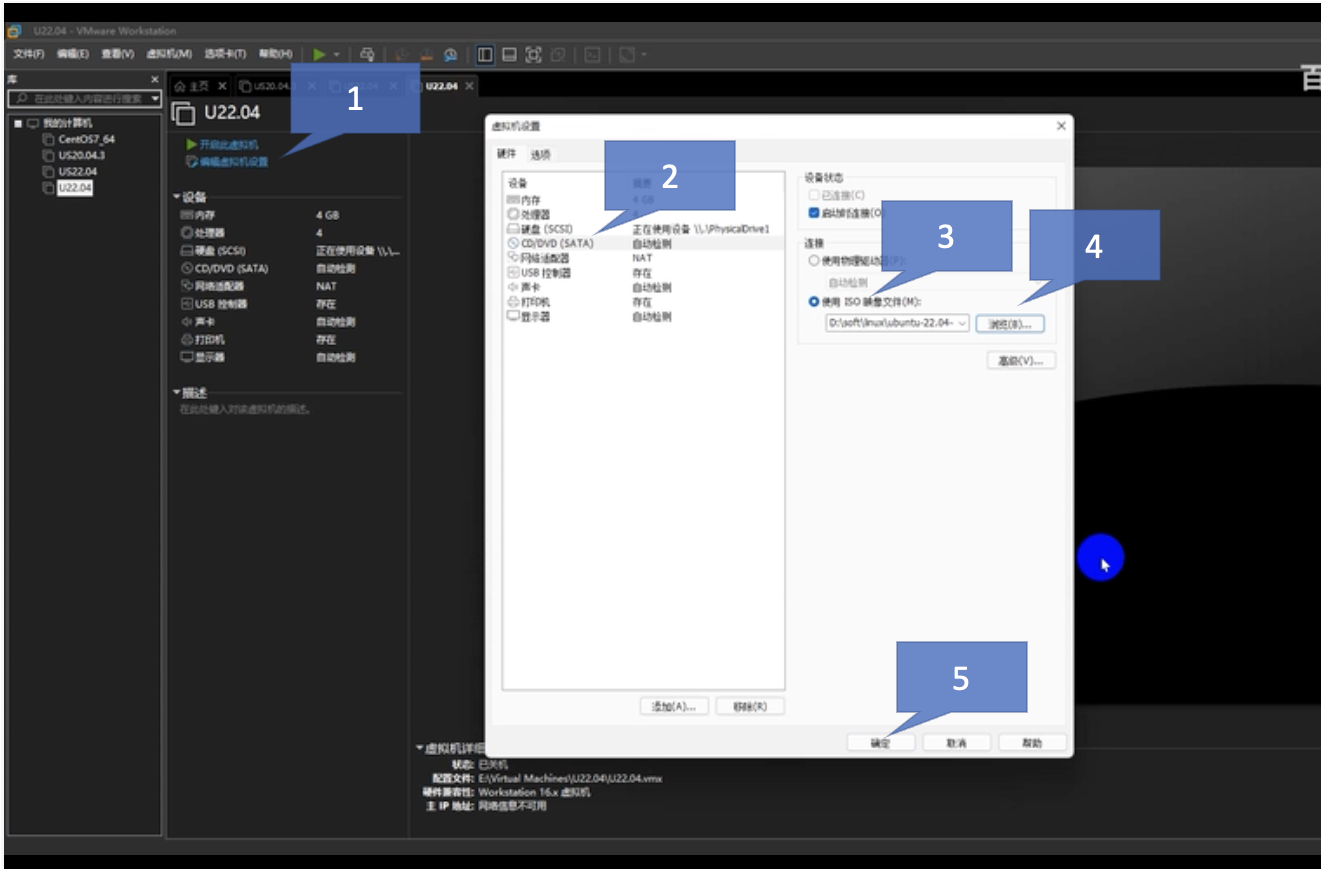Click the 硬盘 (SCSI) icon on summary page
This screenshot has width=1322, height=870.
coord(186,251)
